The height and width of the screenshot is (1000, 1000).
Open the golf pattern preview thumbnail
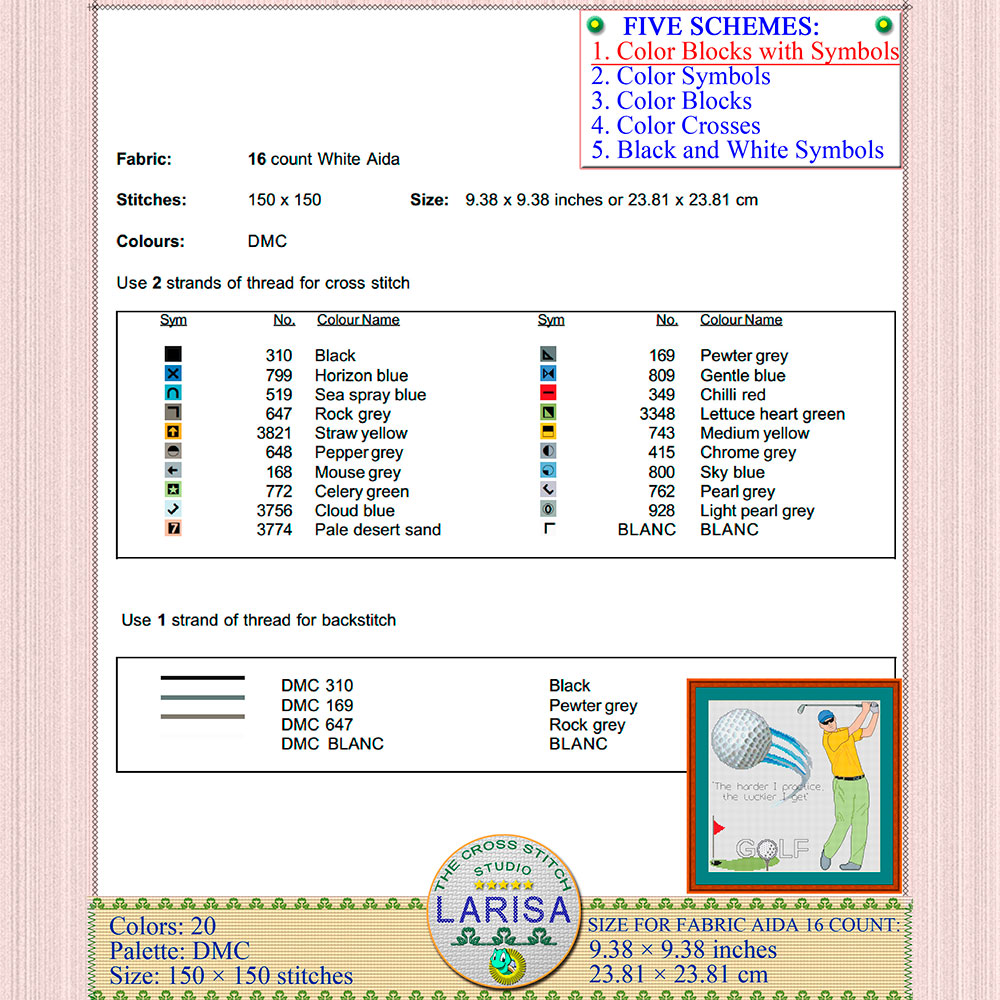pyautogui.click(x=794, y=786)
